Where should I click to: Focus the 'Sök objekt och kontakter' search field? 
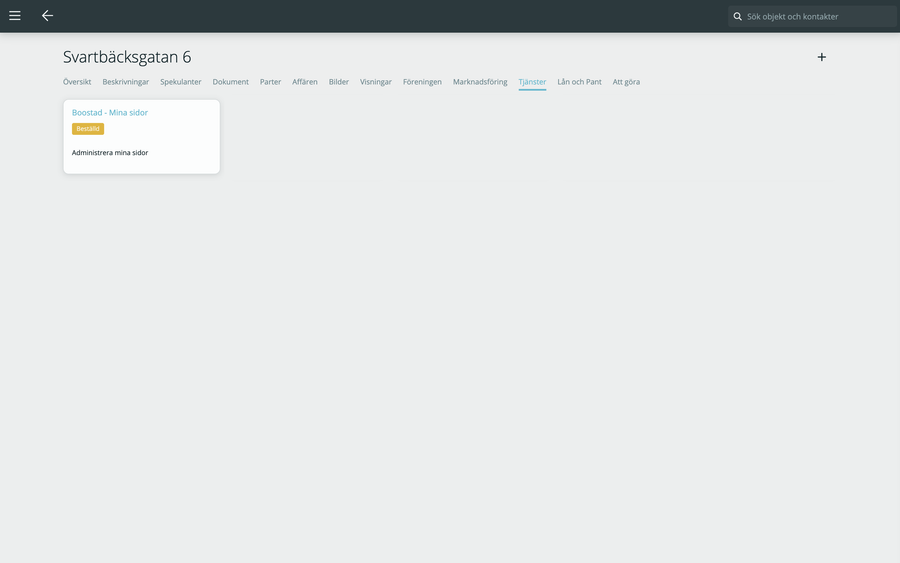tap(812, 17)
